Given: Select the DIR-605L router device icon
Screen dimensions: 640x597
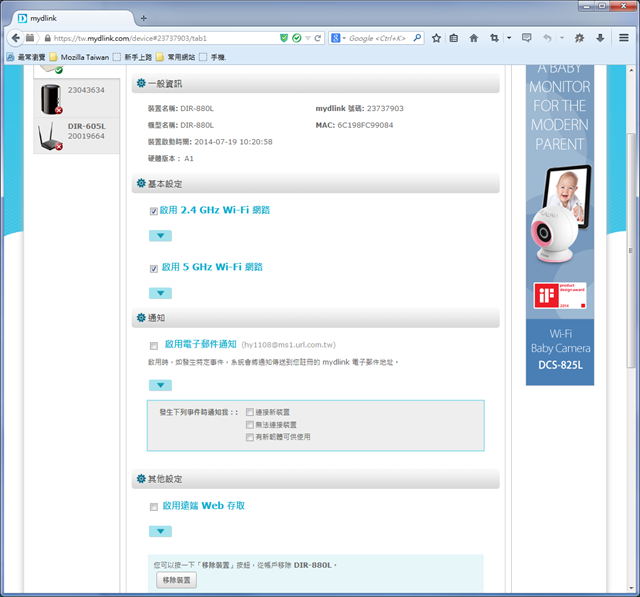Looking at the screenshot, I should tap(50, 136).
